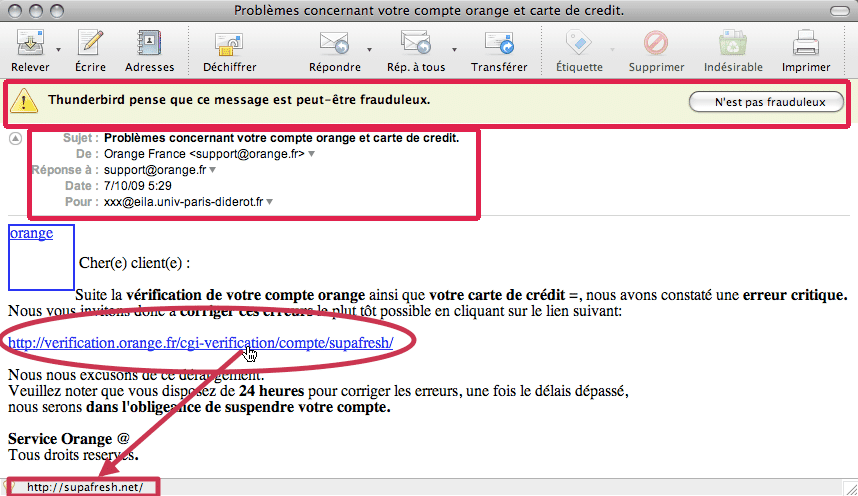Click the Déchiffrer decrypt icon

229,44
